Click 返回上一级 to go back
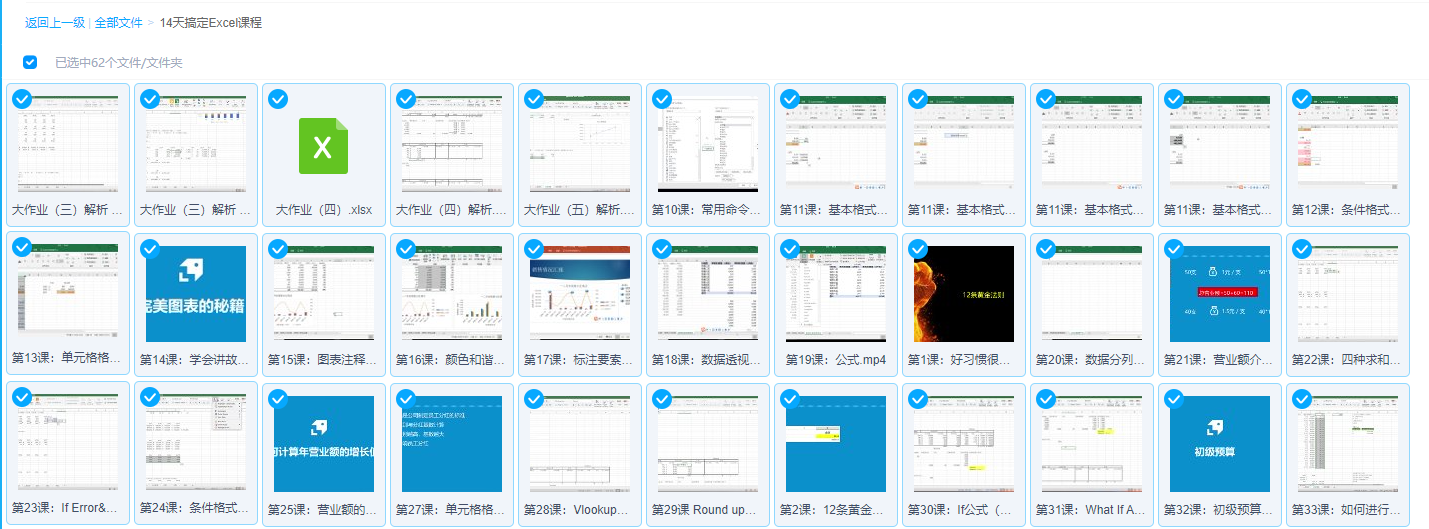 point(54,22)
